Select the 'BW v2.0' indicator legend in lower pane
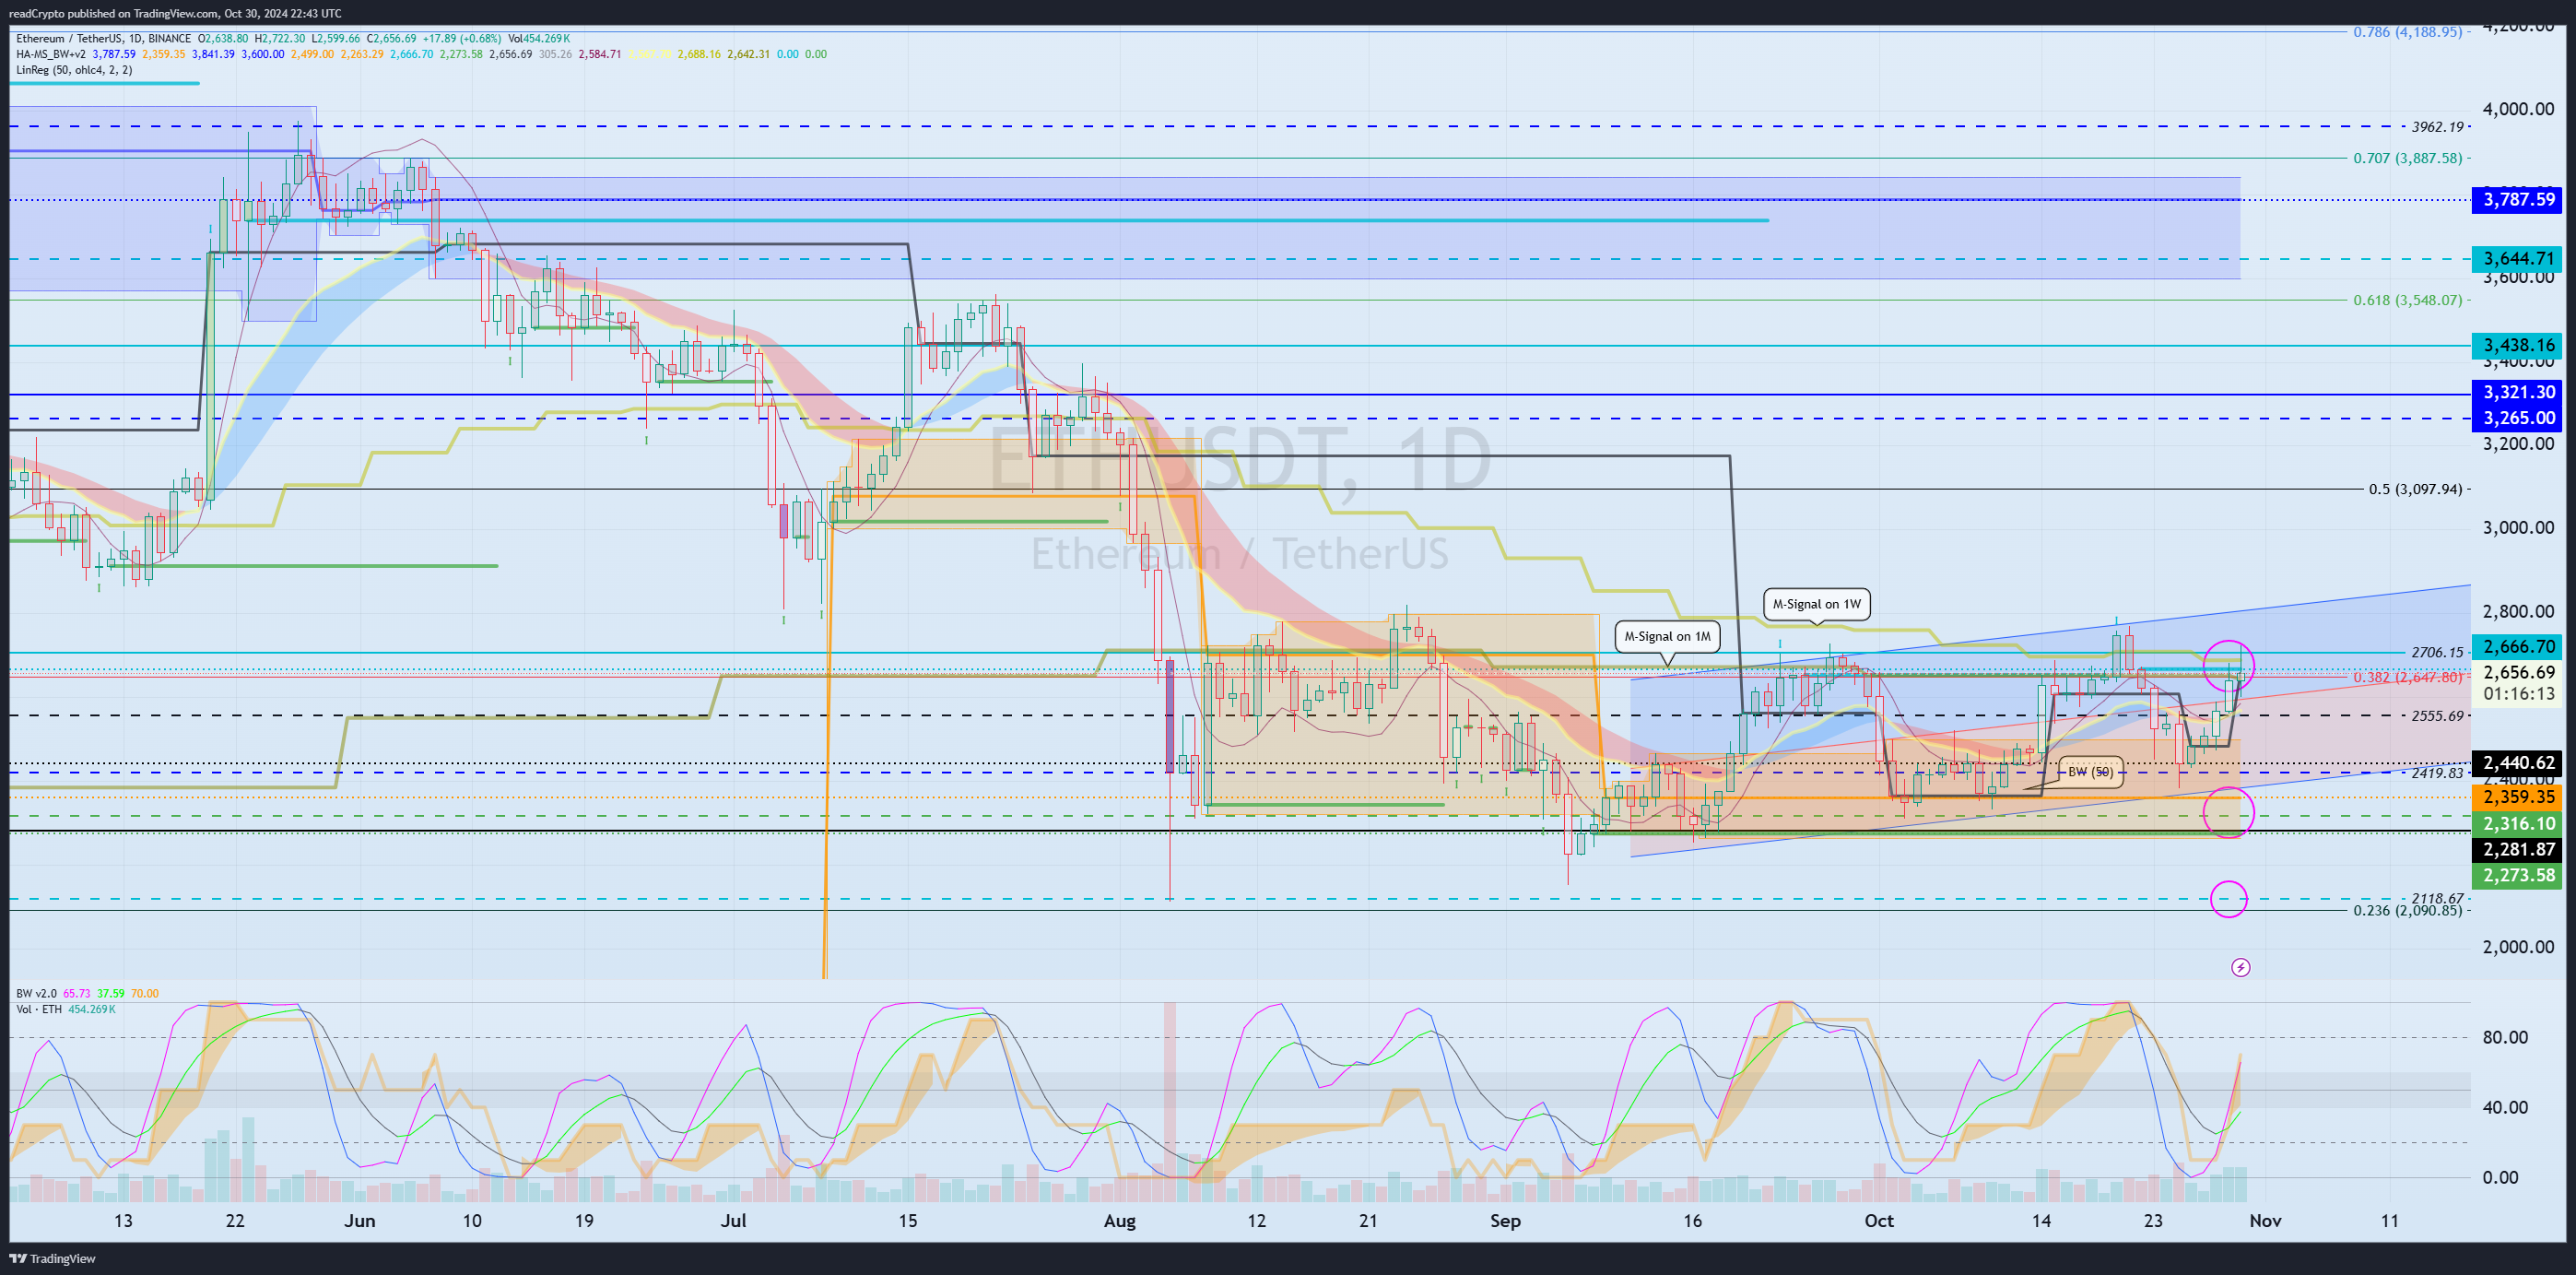Image resolution: width=2576 pixels, height=1275 pixels. [x=36, y=993]
